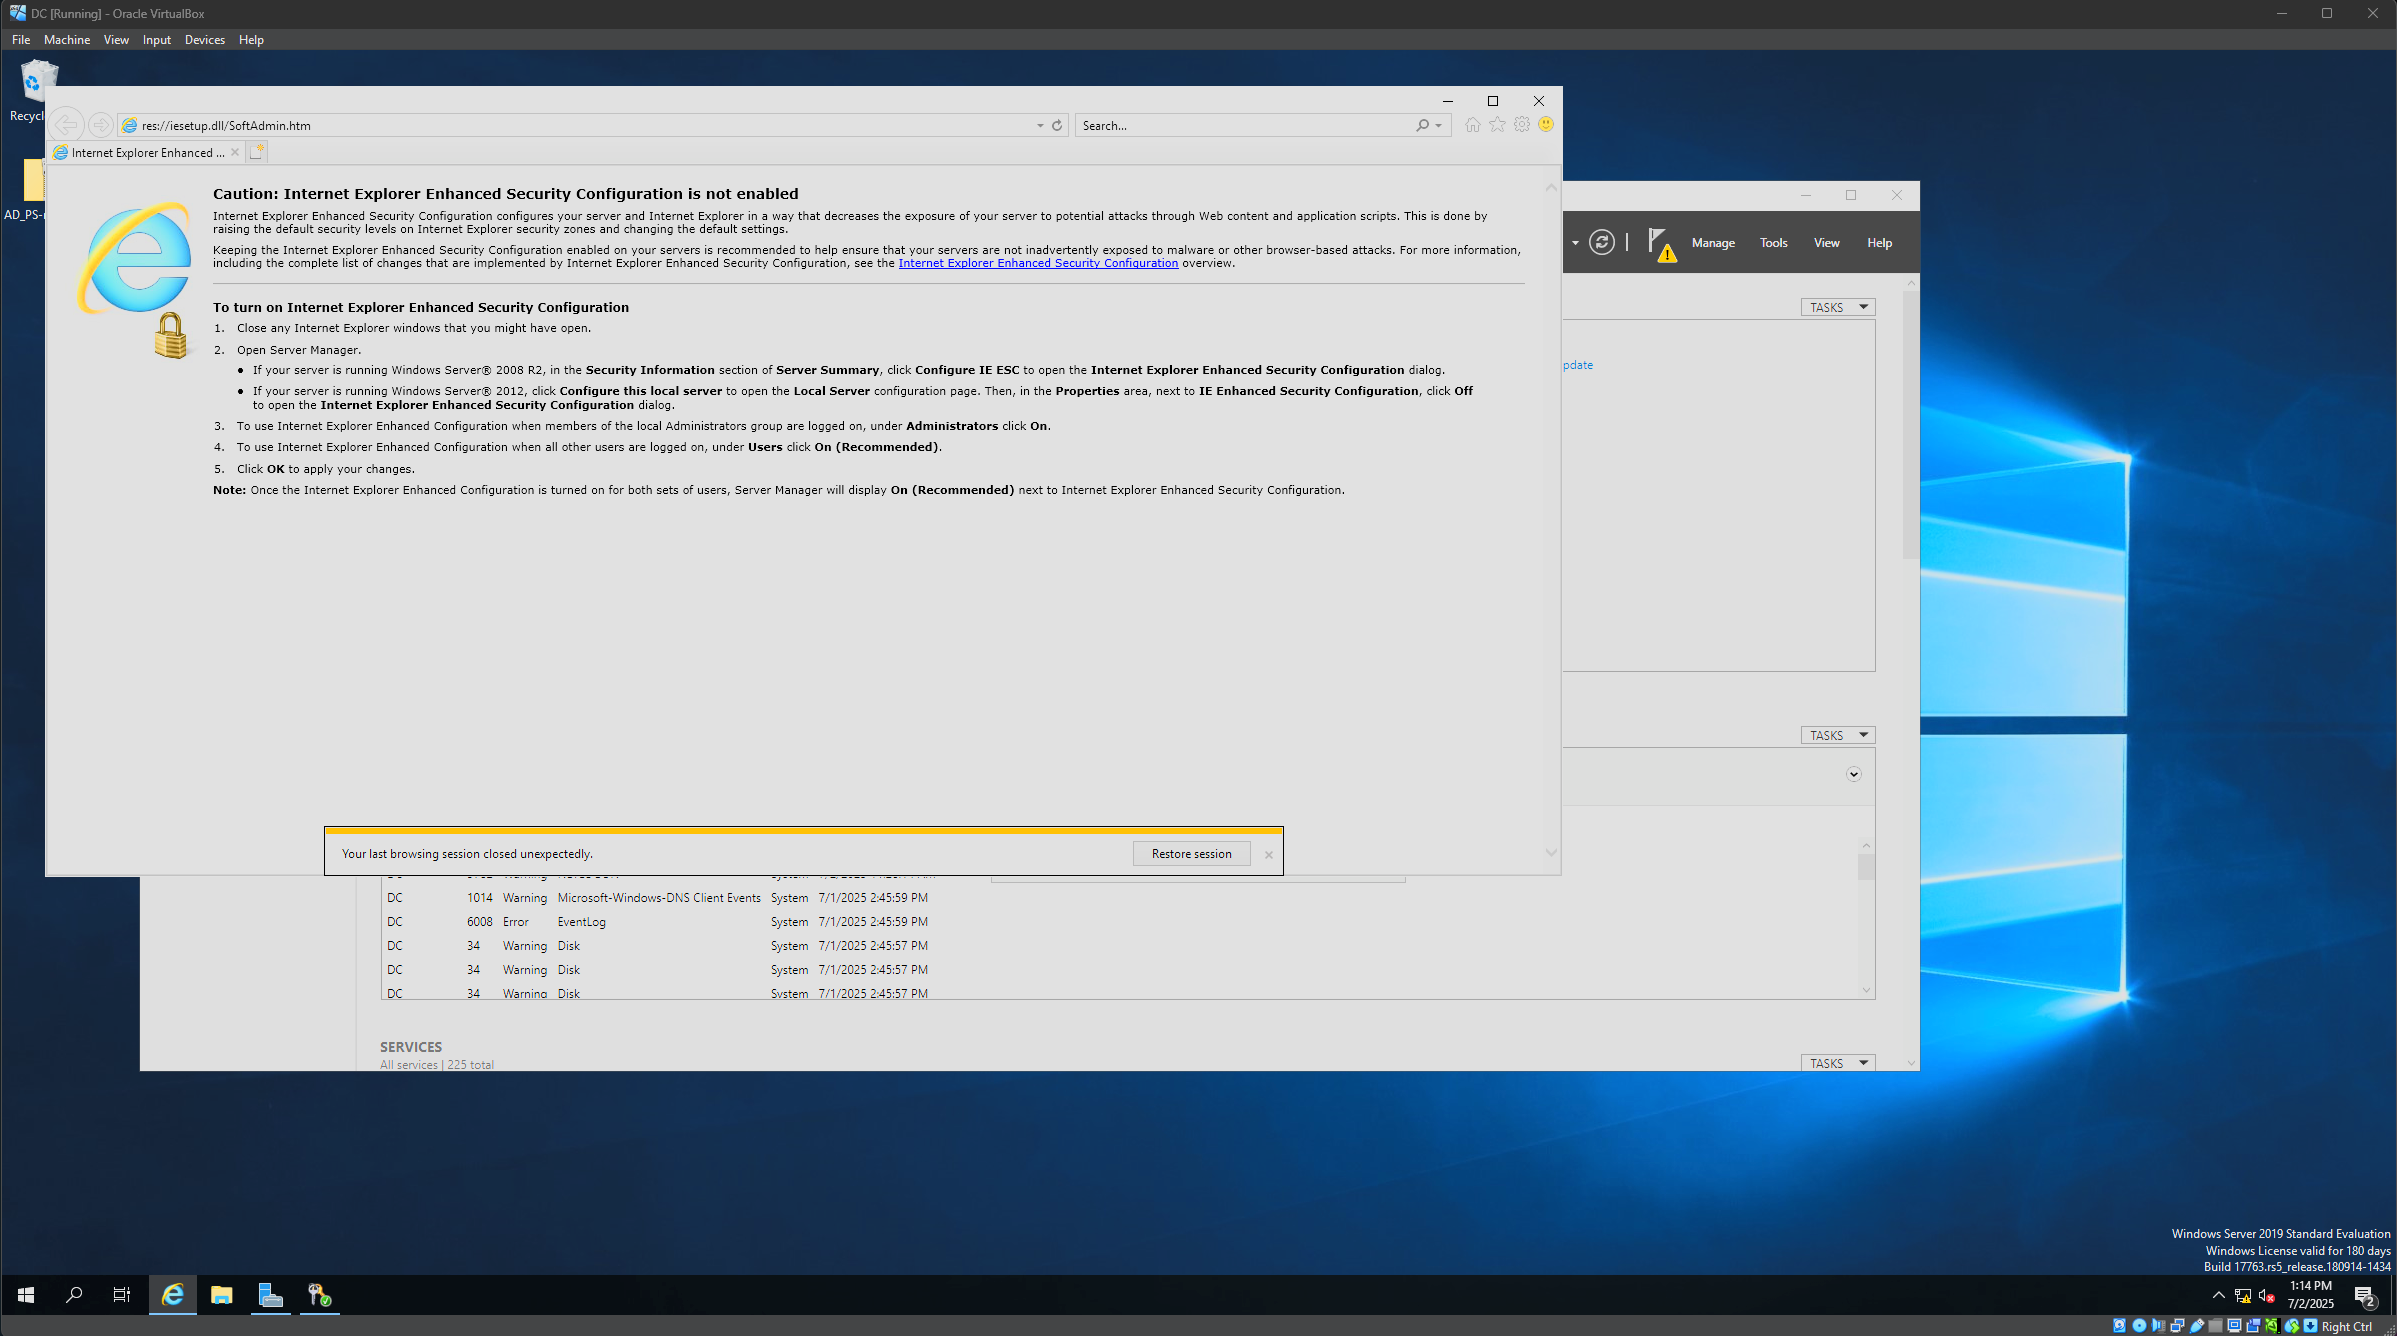Expand the search provider dropdown arrow
This screenshot has height=1336, width=2397.
[x=1438, y=126]
